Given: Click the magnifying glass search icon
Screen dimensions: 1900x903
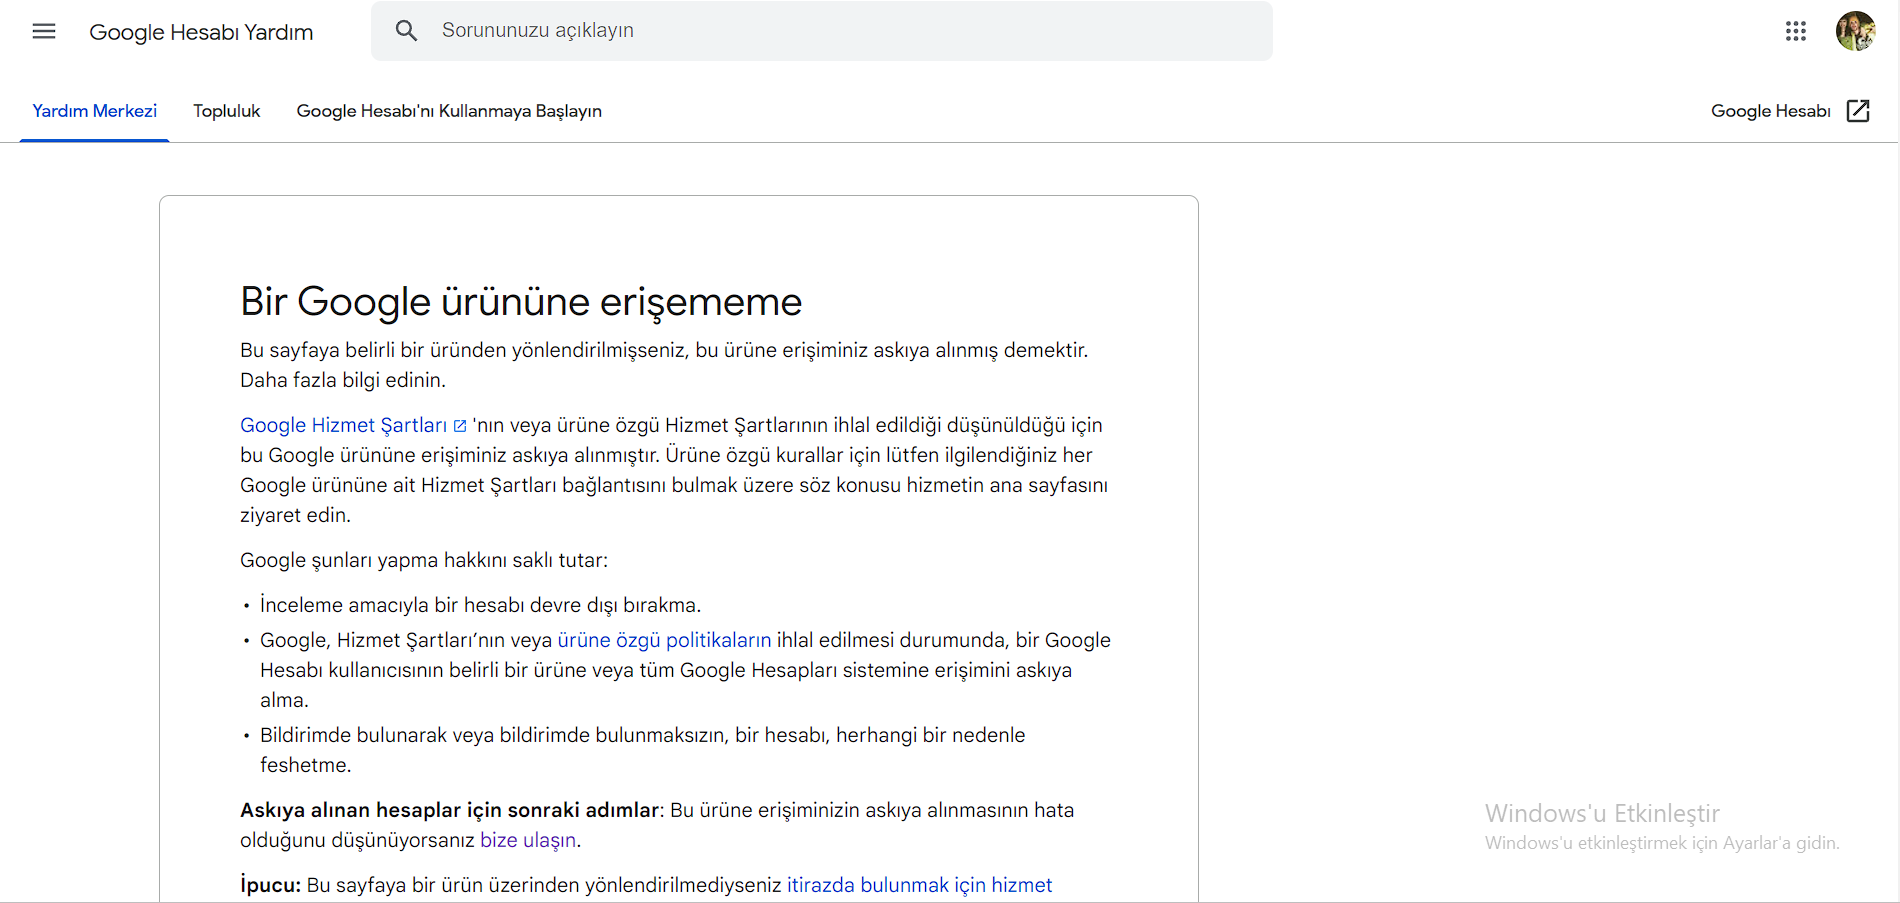Looking at the screenshot, I should (406, 31).
